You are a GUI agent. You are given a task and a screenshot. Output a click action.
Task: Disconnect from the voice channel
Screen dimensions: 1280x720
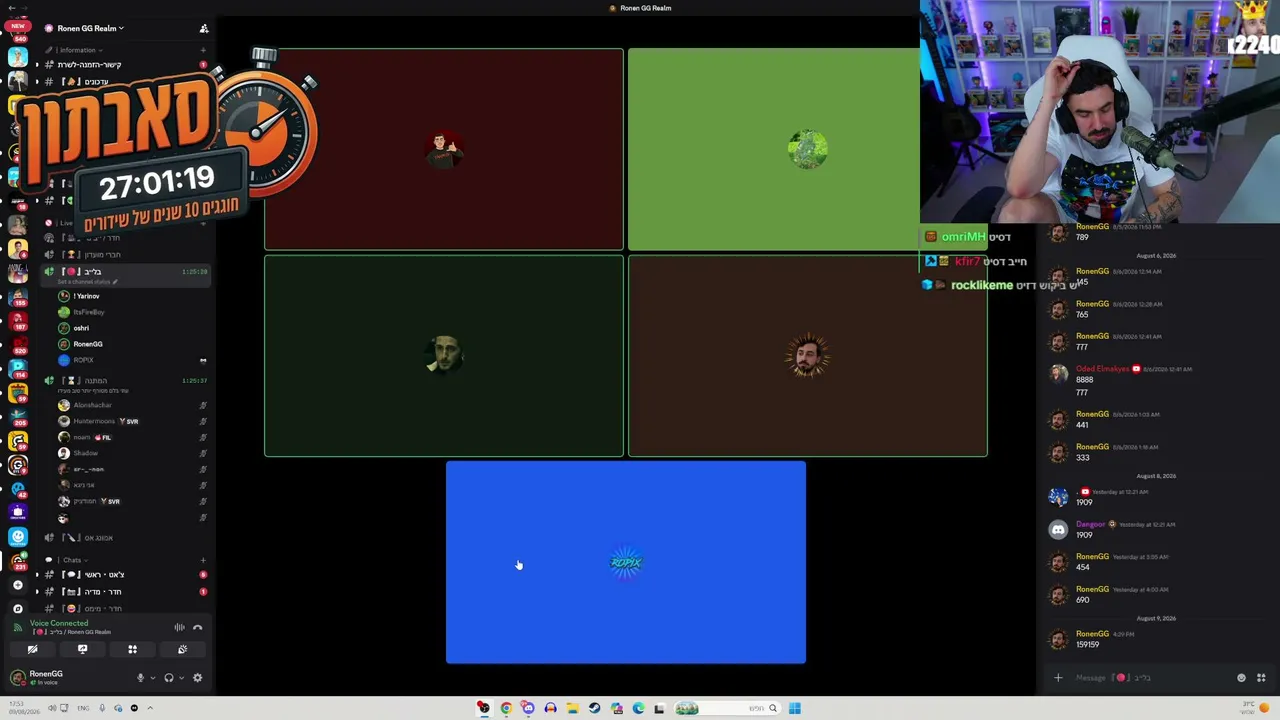point(198,627)
